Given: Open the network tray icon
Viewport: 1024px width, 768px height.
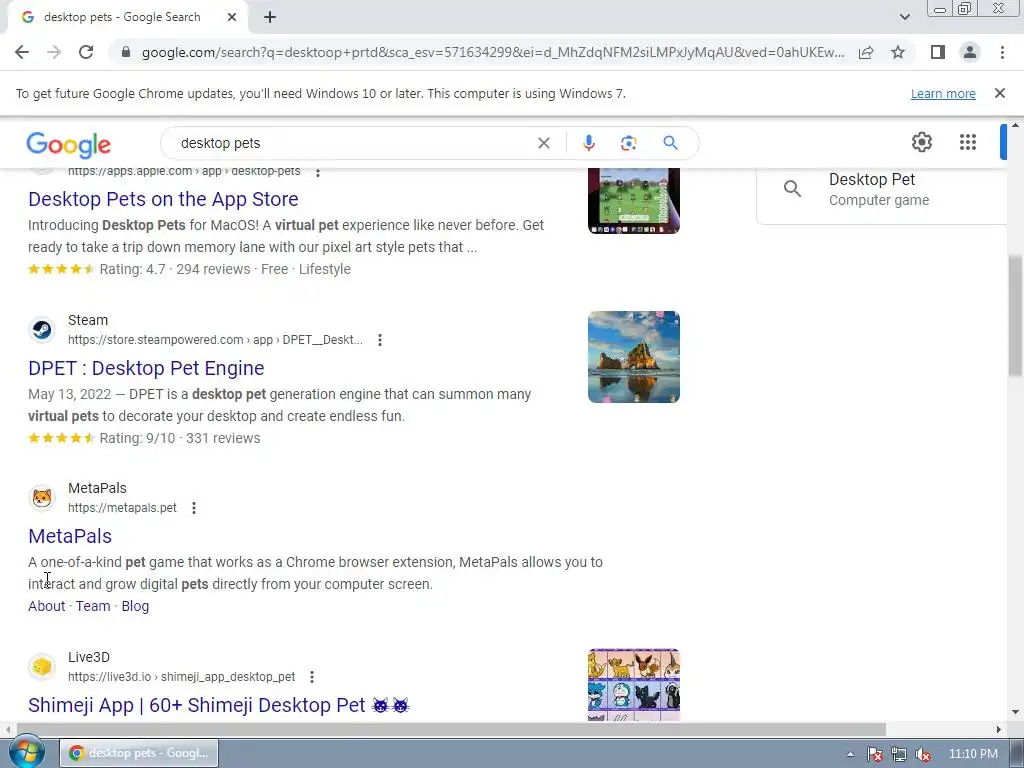Looking at the screenshot, I should [899, 754].
